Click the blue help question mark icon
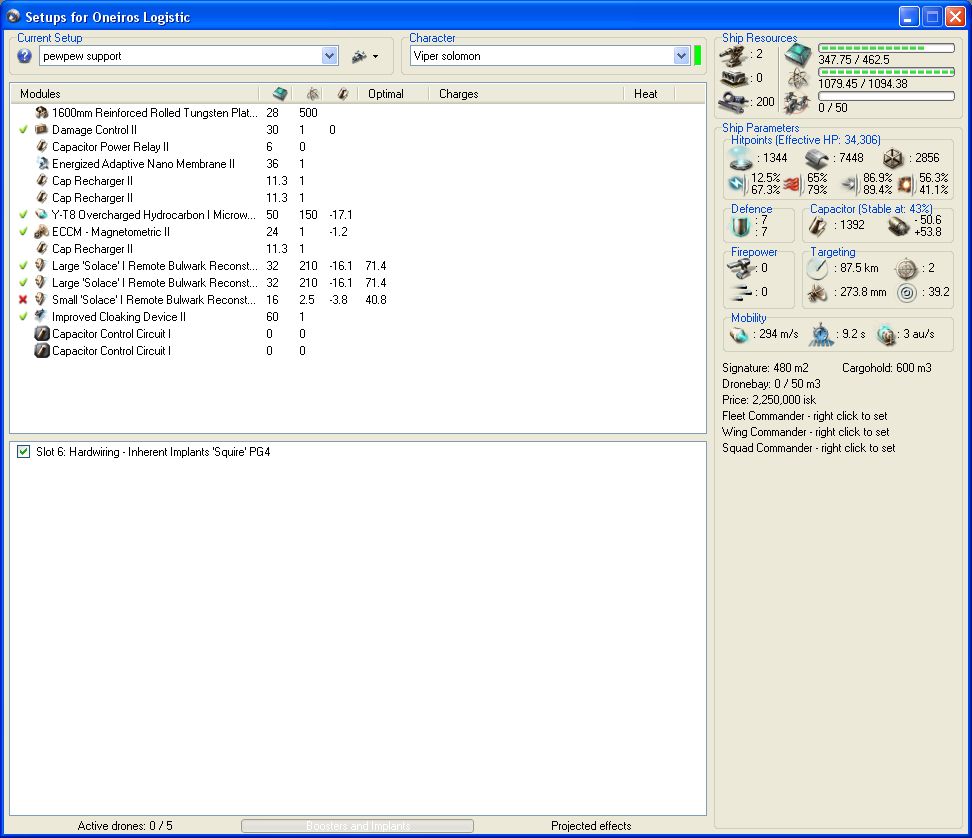This screenshot has width=972, height=838. [25, 56]
